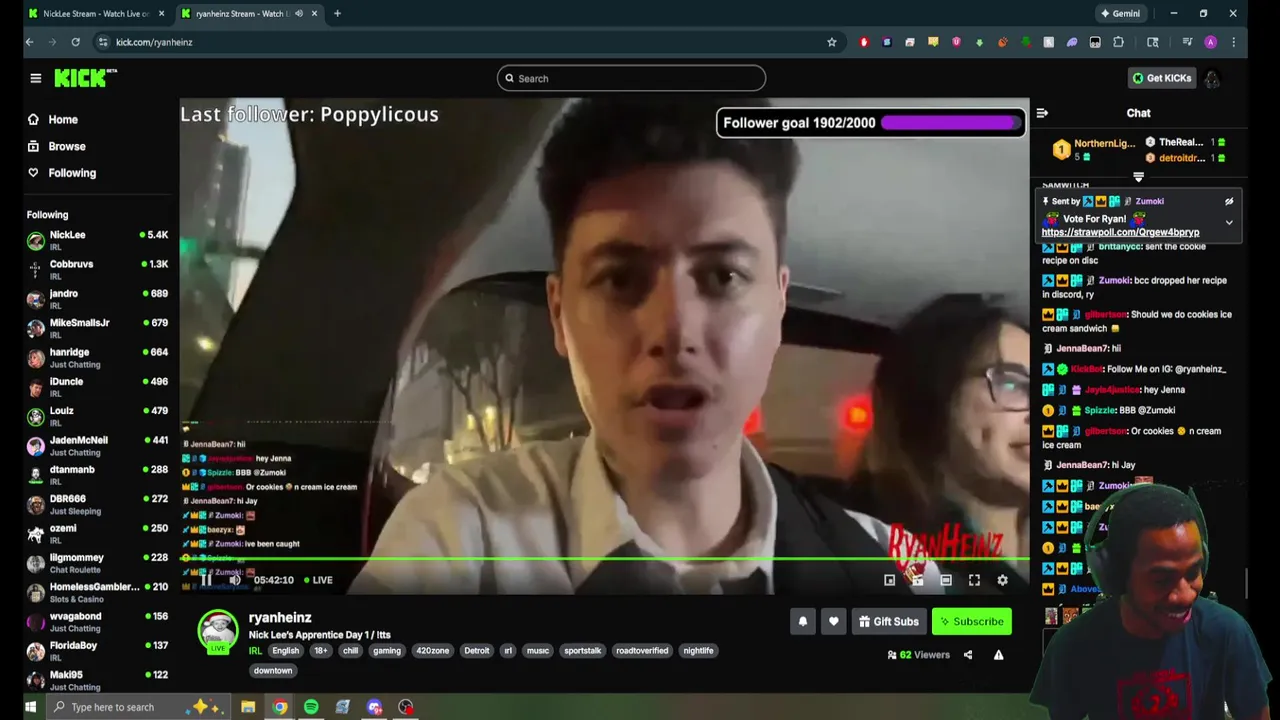Pause the stream video
This screenshot has height=720, width=1280.
click(206, 580)
